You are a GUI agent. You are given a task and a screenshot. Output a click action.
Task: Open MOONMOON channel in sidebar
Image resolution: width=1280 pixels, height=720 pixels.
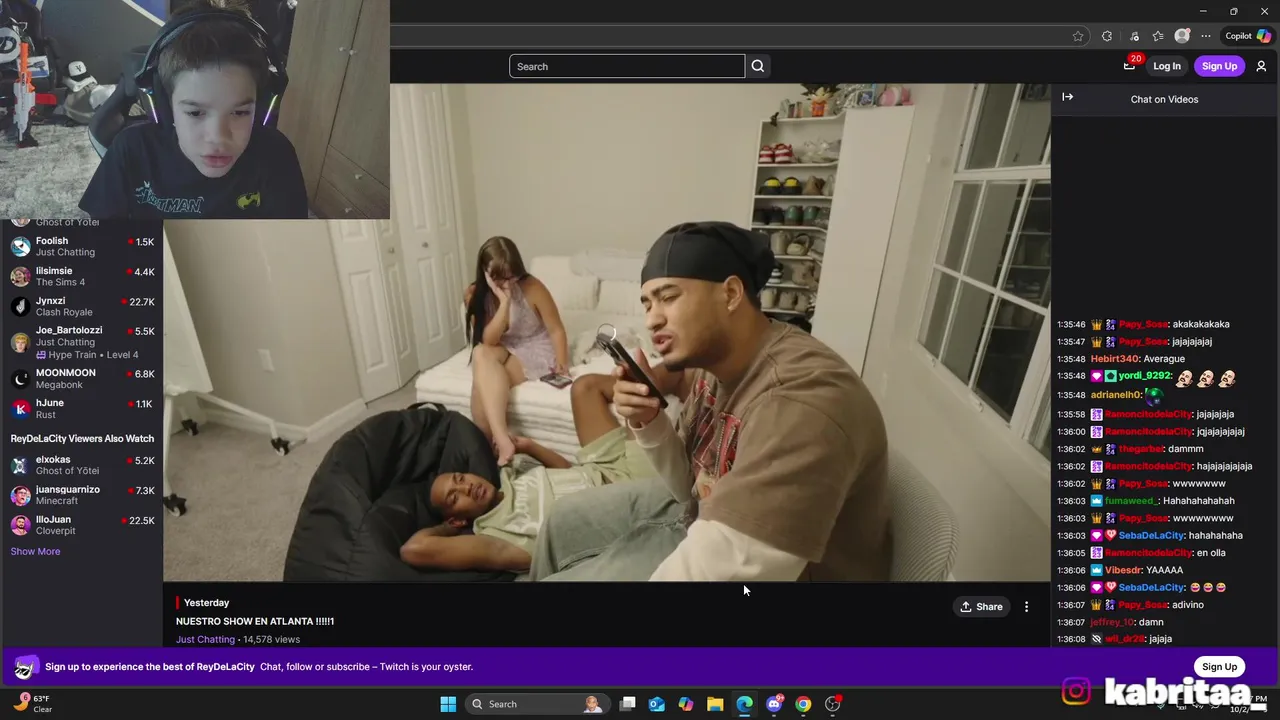click(x=82, y=378)
